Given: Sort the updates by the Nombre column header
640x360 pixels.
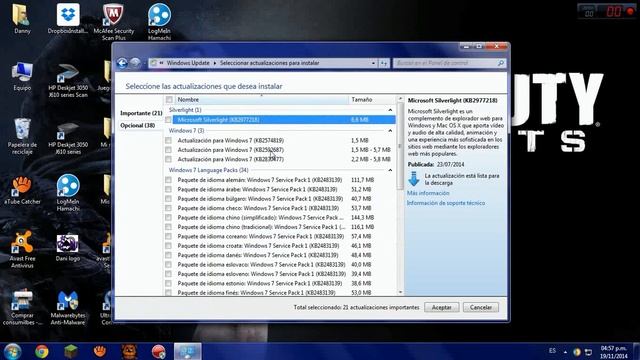Looking at the screenshot, I should click(261, 100).
